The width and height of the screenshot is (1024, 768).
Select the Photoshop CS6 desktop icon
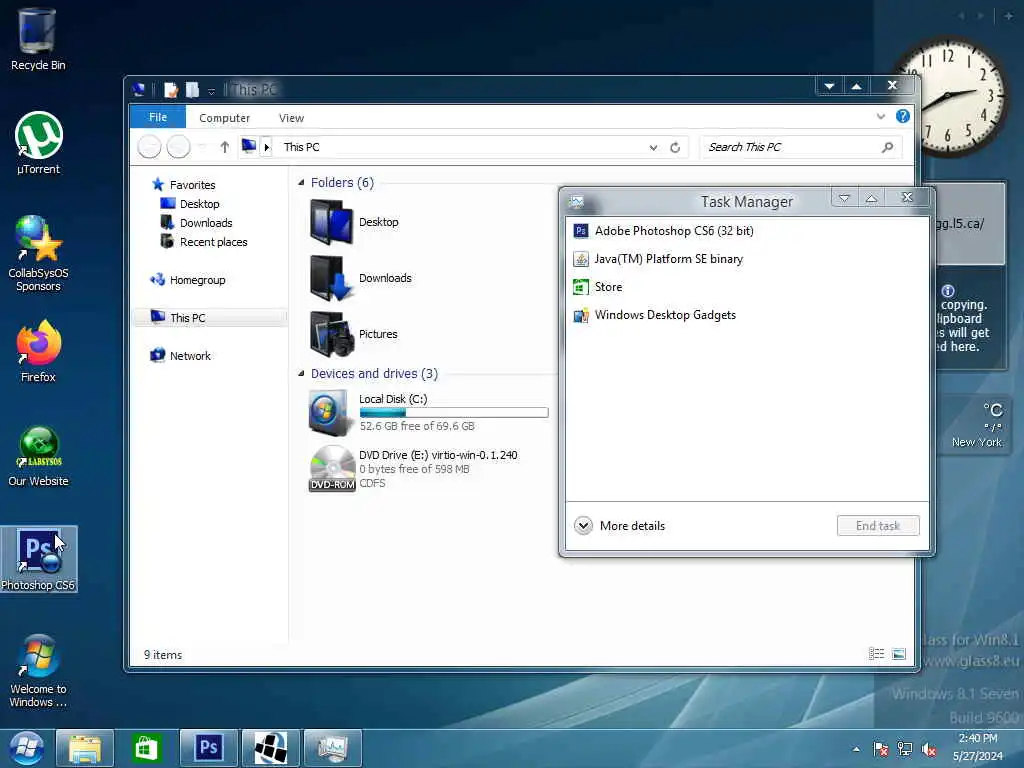tap(39, 559)
